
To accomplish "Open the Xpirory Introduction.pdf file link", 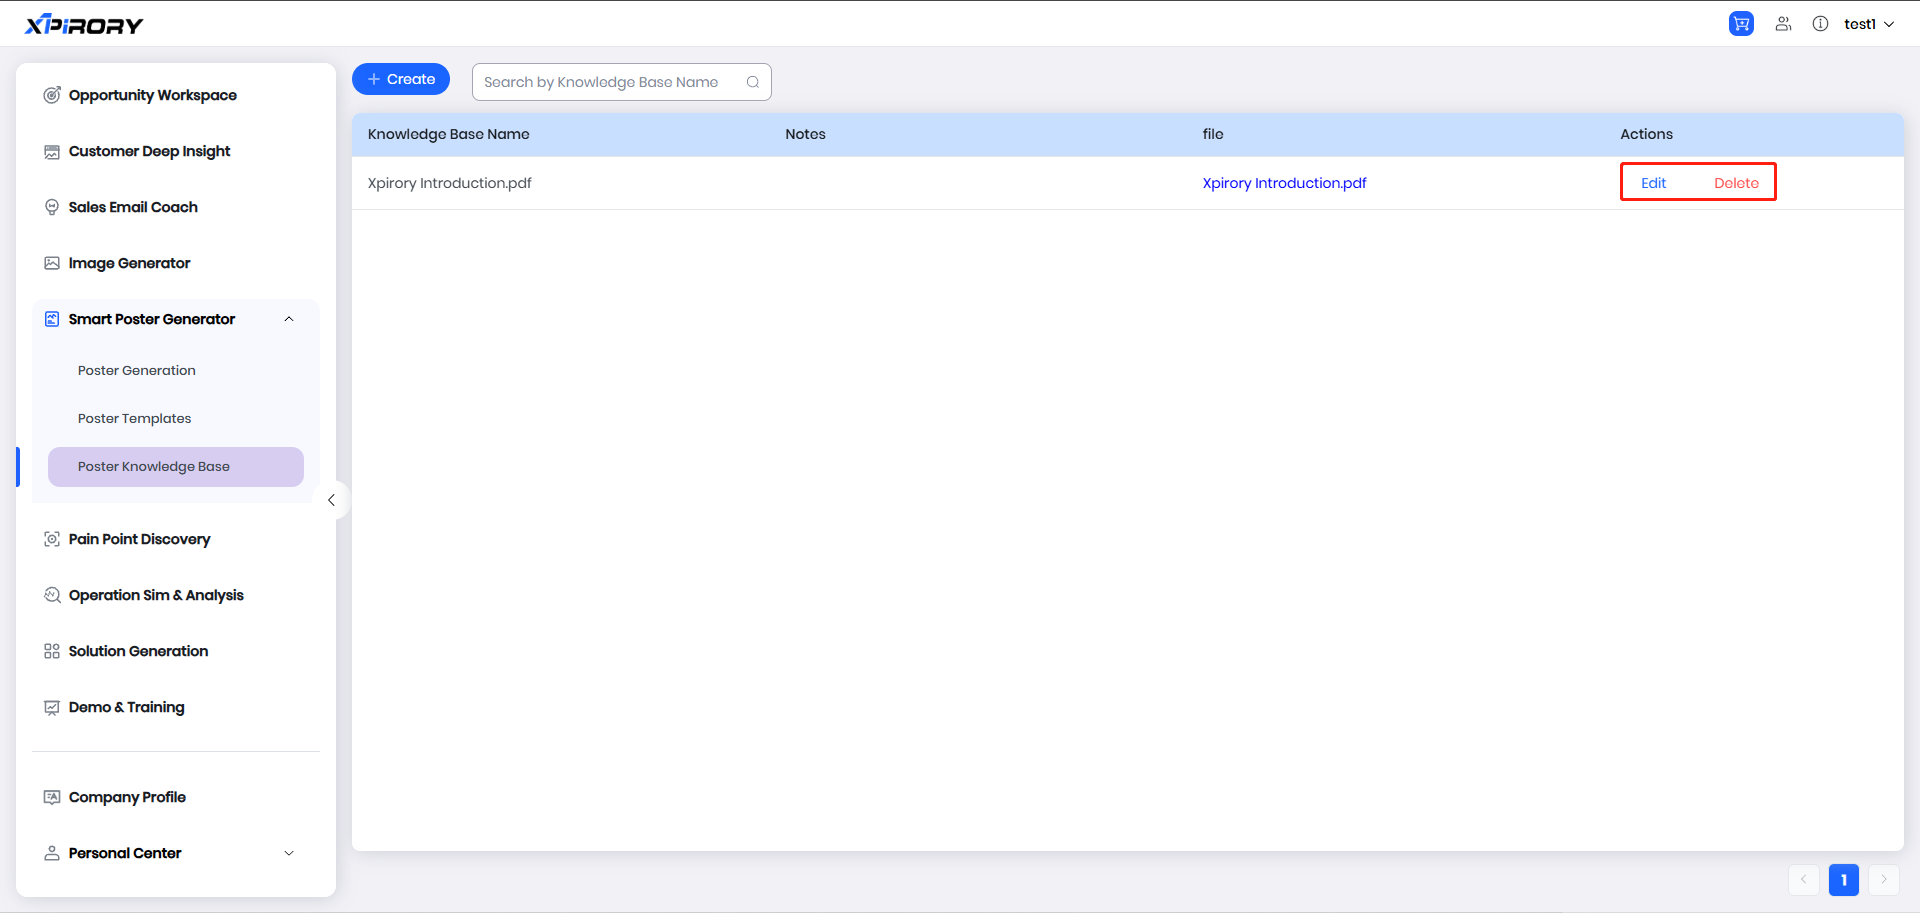I will [1284, 183].
